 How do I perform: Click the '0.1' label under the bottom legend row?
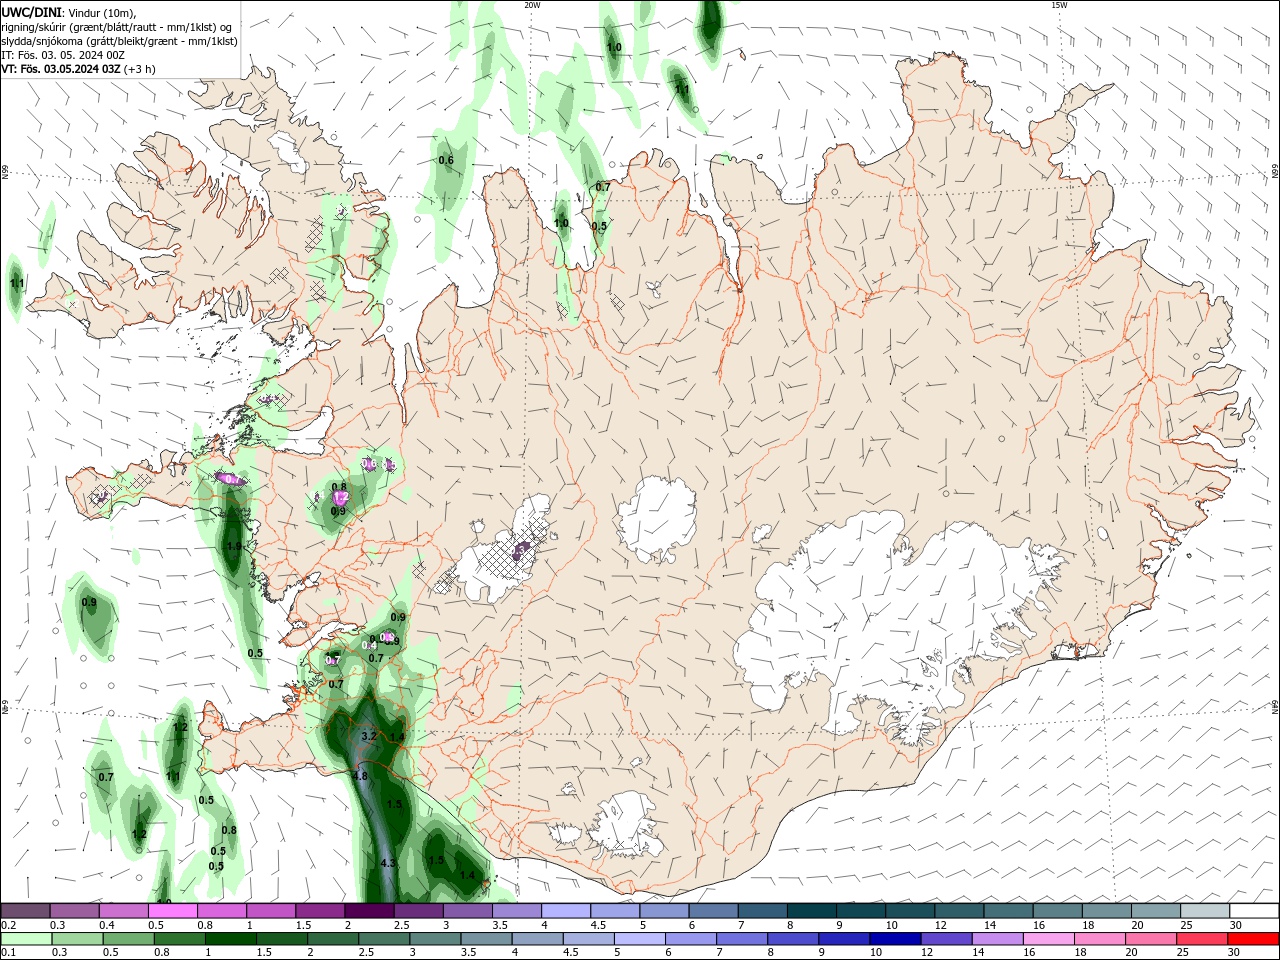[x=8, y=953]
